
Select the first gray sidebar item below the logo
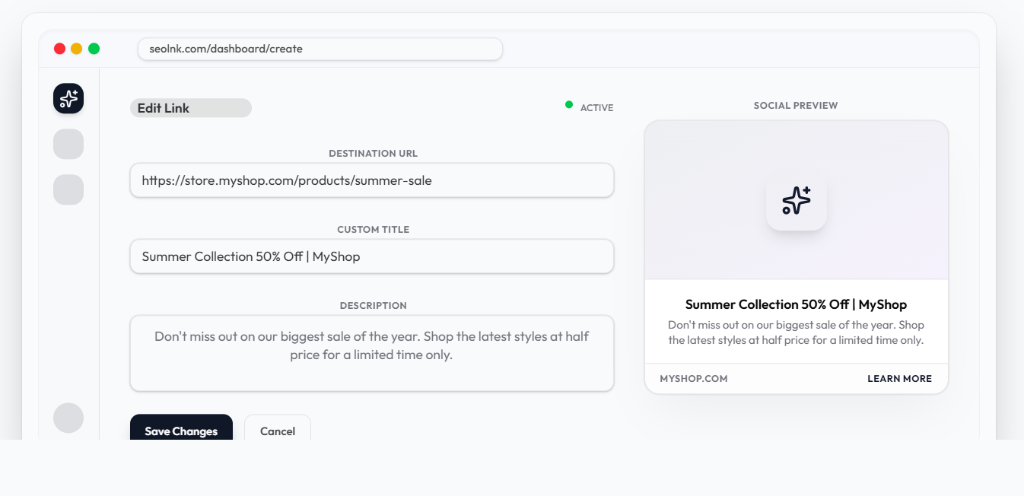(x=68, y=144)
